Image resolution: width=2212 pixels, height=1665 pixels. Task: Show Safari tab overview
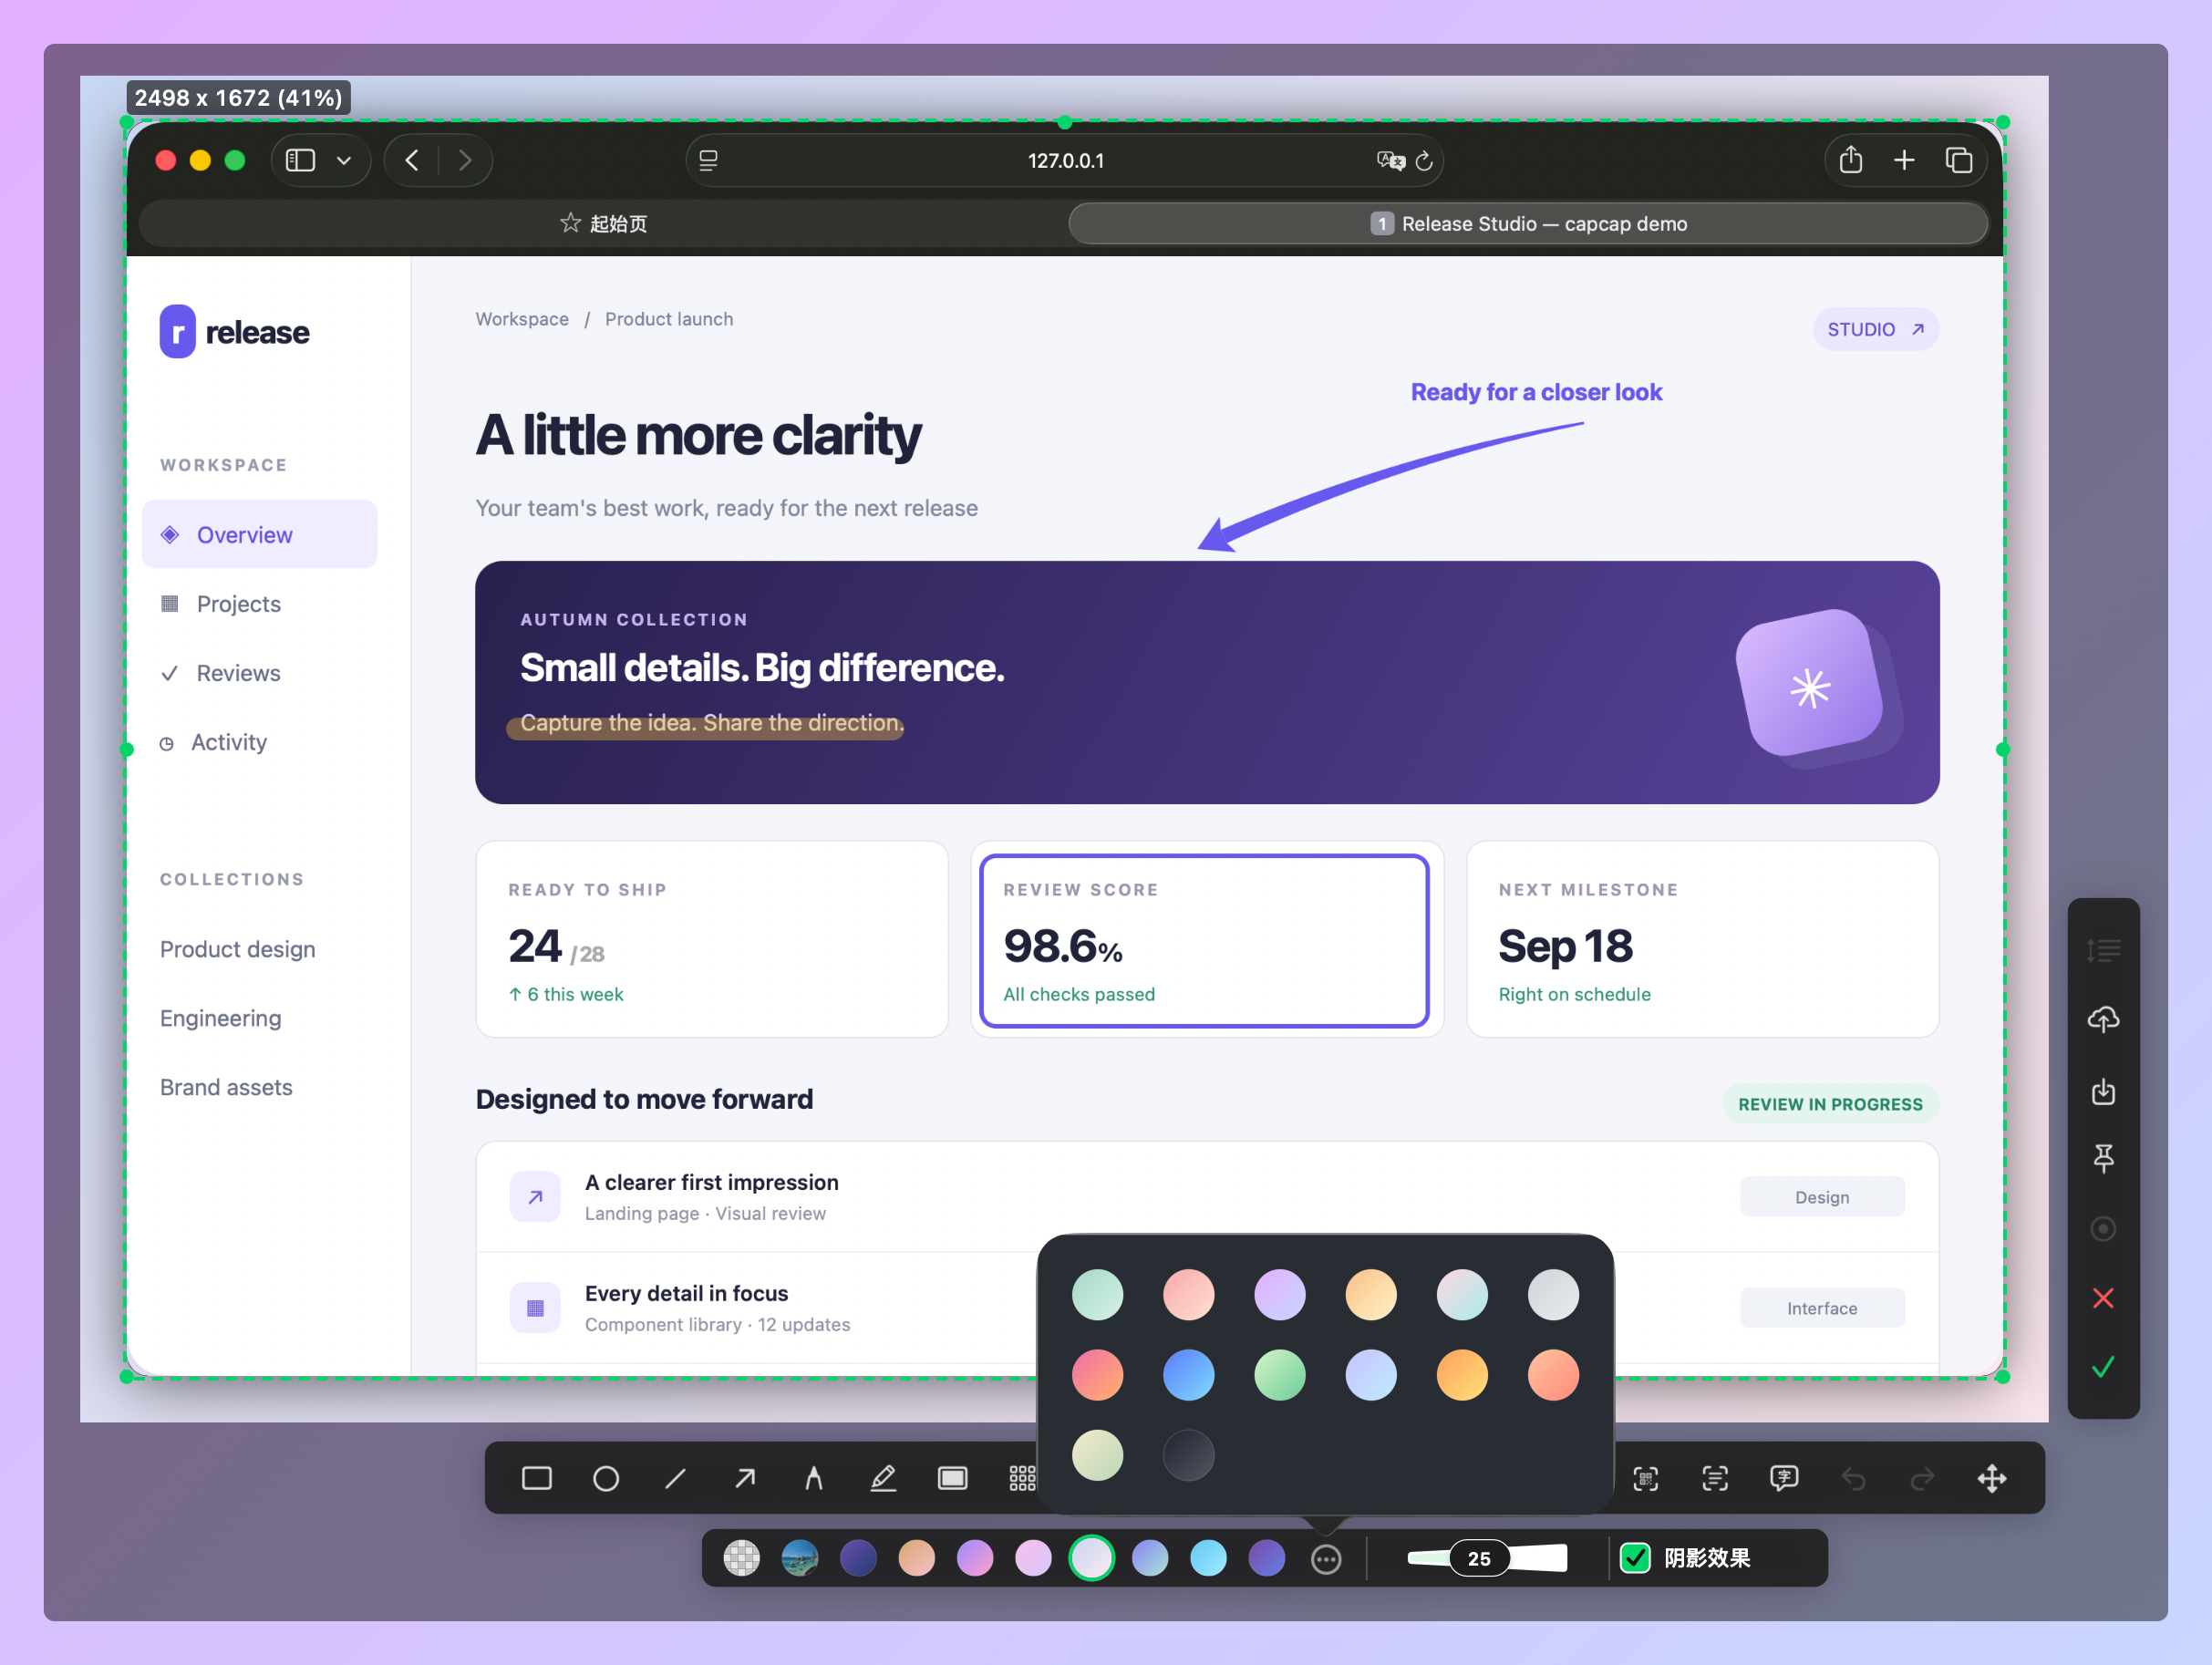pos(1959,160)
